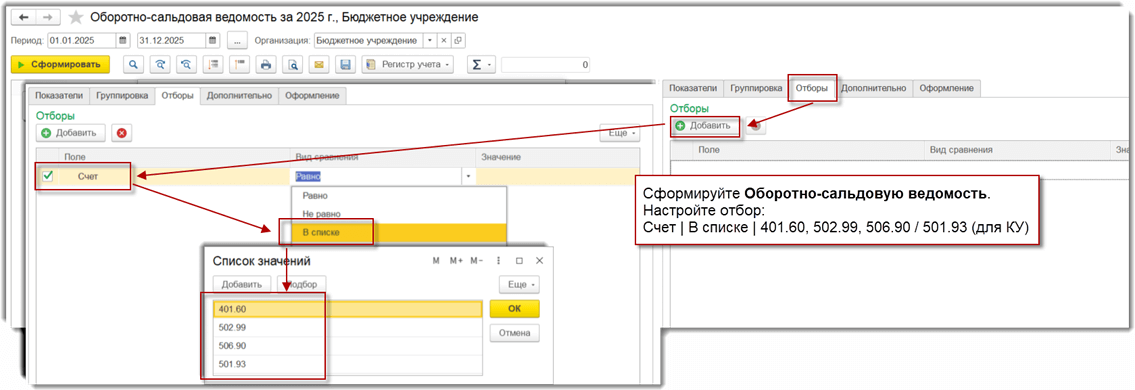Go forward with the right arrow button

click(x=47, y=17)
